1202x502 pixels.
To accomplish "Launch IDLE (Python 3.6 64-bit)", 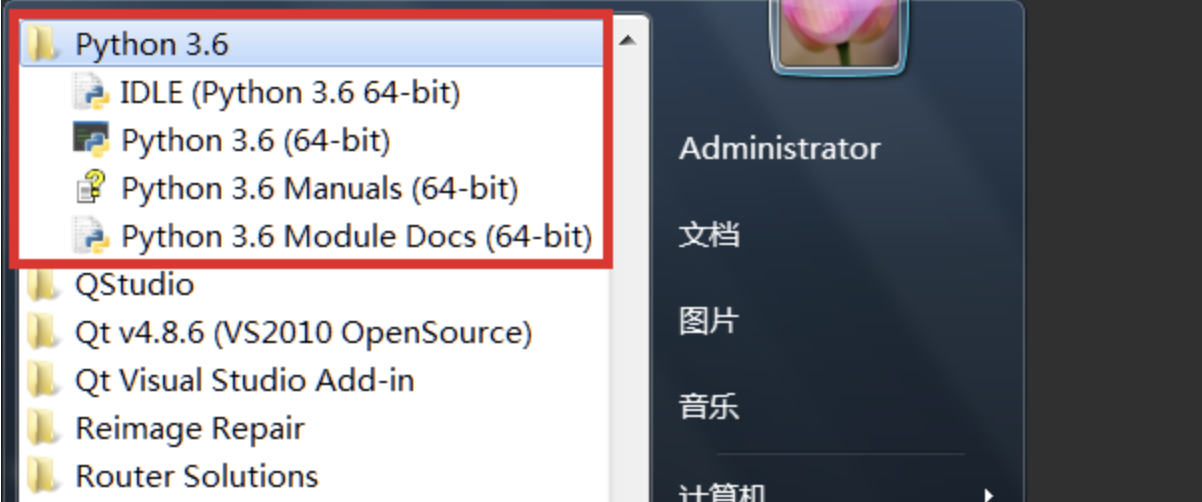I will coord(290,93).
